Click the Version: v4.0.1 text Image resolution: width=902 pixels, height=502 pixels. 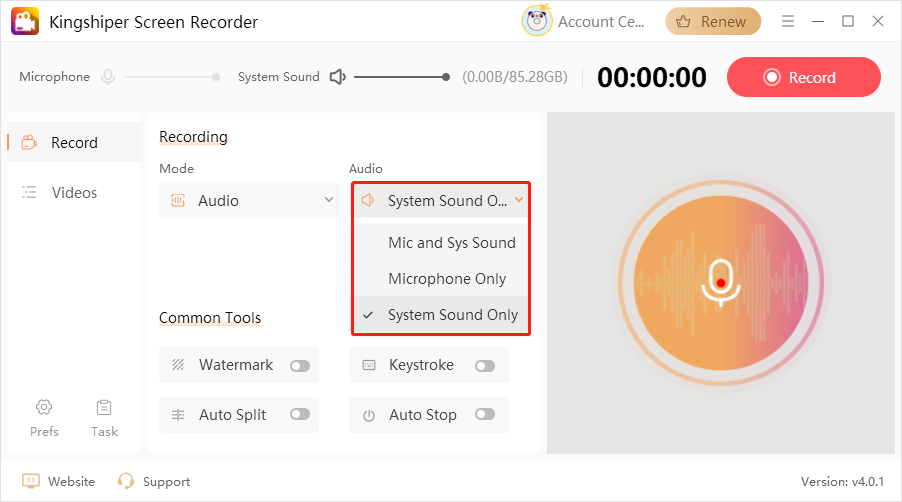[x=842, y=481]
